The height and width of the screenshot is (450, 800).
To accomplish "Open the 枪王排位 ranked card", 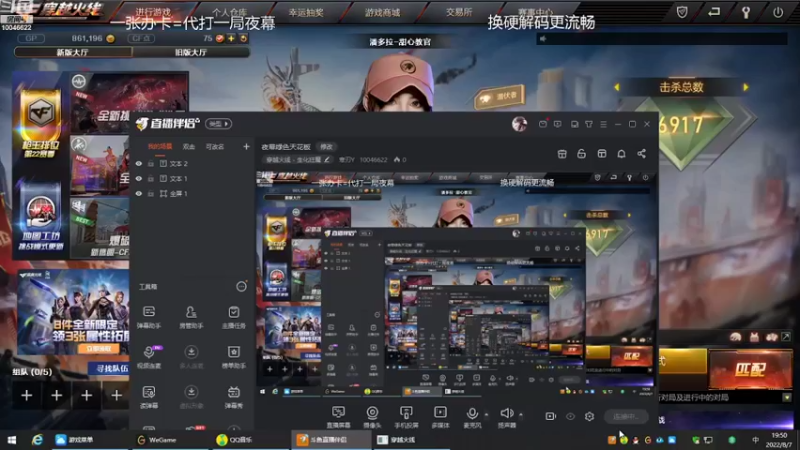I will pos(40,123).
